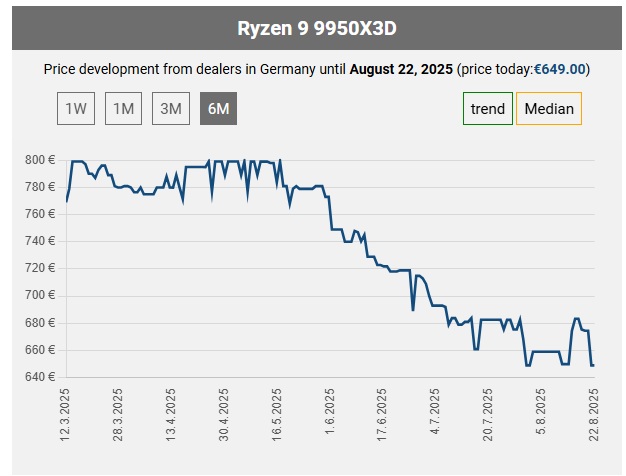
Task: Click the 16.5.2025 date label
Action: click(x=277, y=415)
